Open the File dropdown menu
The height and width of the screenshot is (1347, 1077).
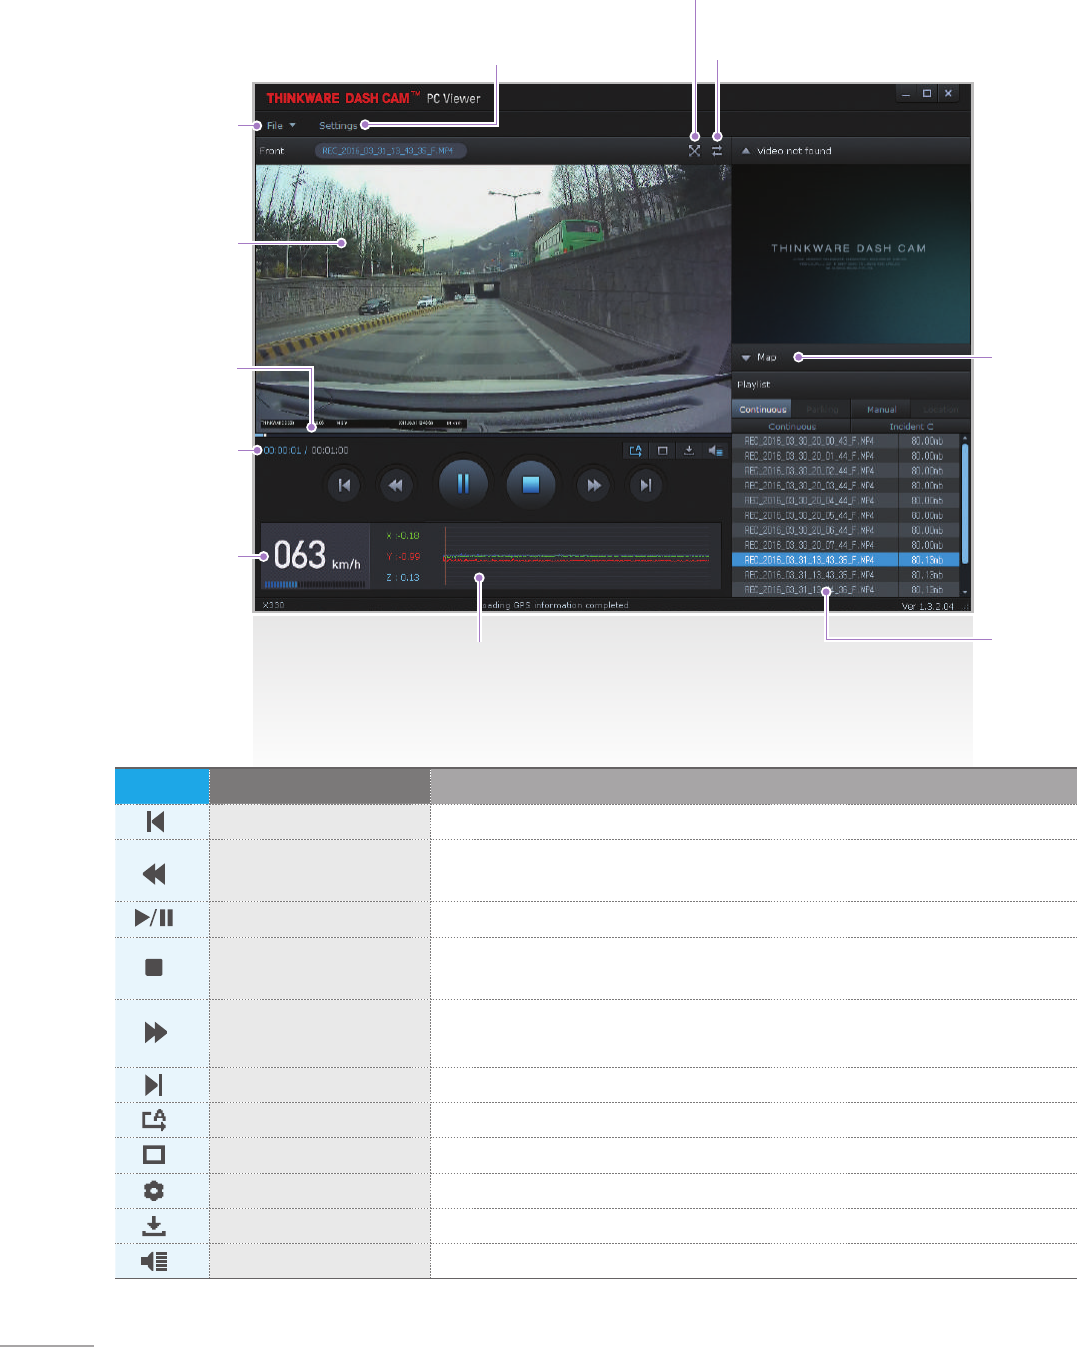(x=280, y=126)
